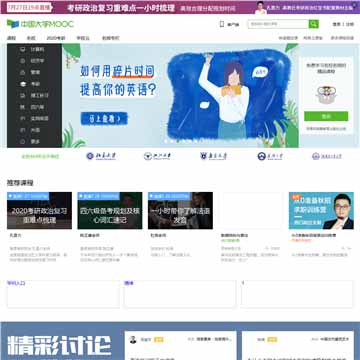Image resolution: width=360 pixels, height=360 pixels.
Task: Click the 精彩讨论 section title
Action: (59, 345)
